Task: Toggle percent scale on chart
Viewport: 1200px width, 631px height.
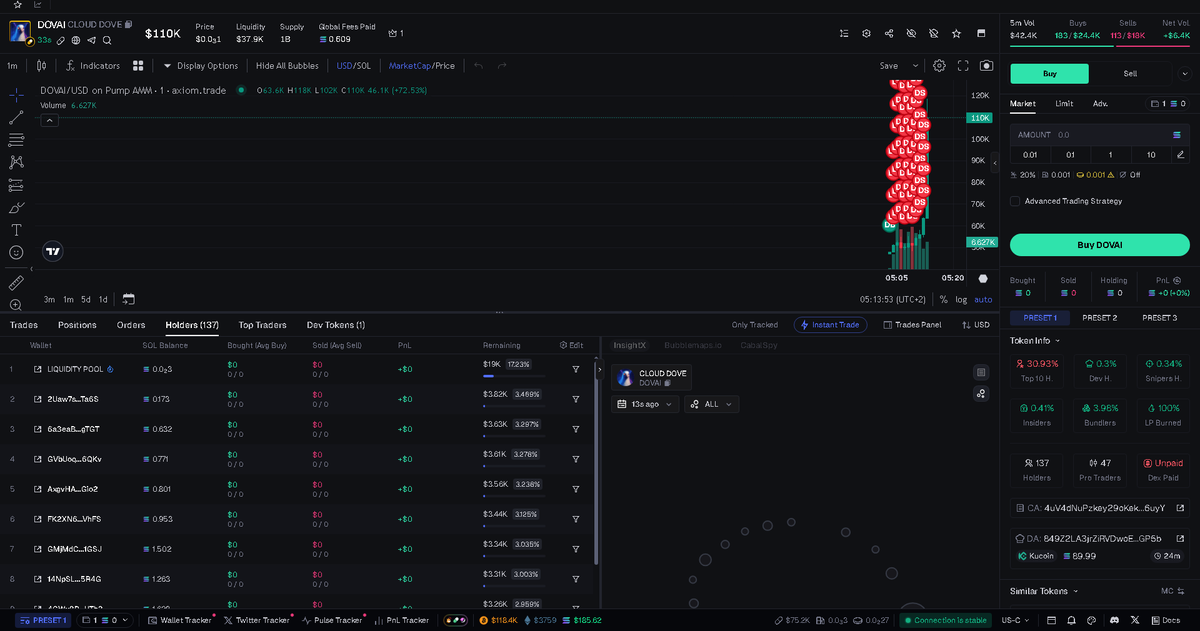Action: coord(943,299)
